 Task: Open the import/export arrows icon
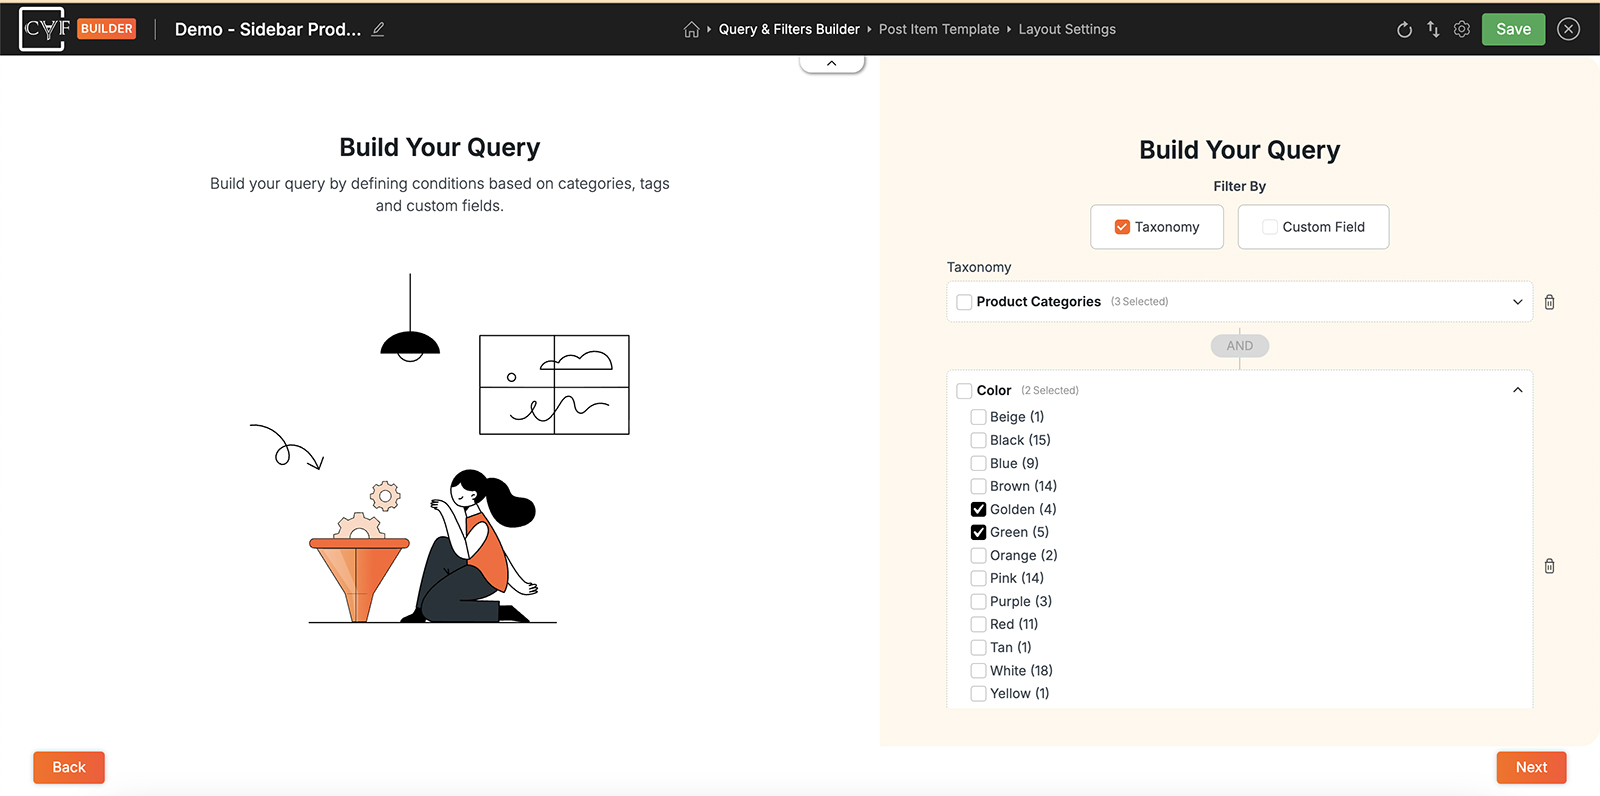[x=1433, y=29]
